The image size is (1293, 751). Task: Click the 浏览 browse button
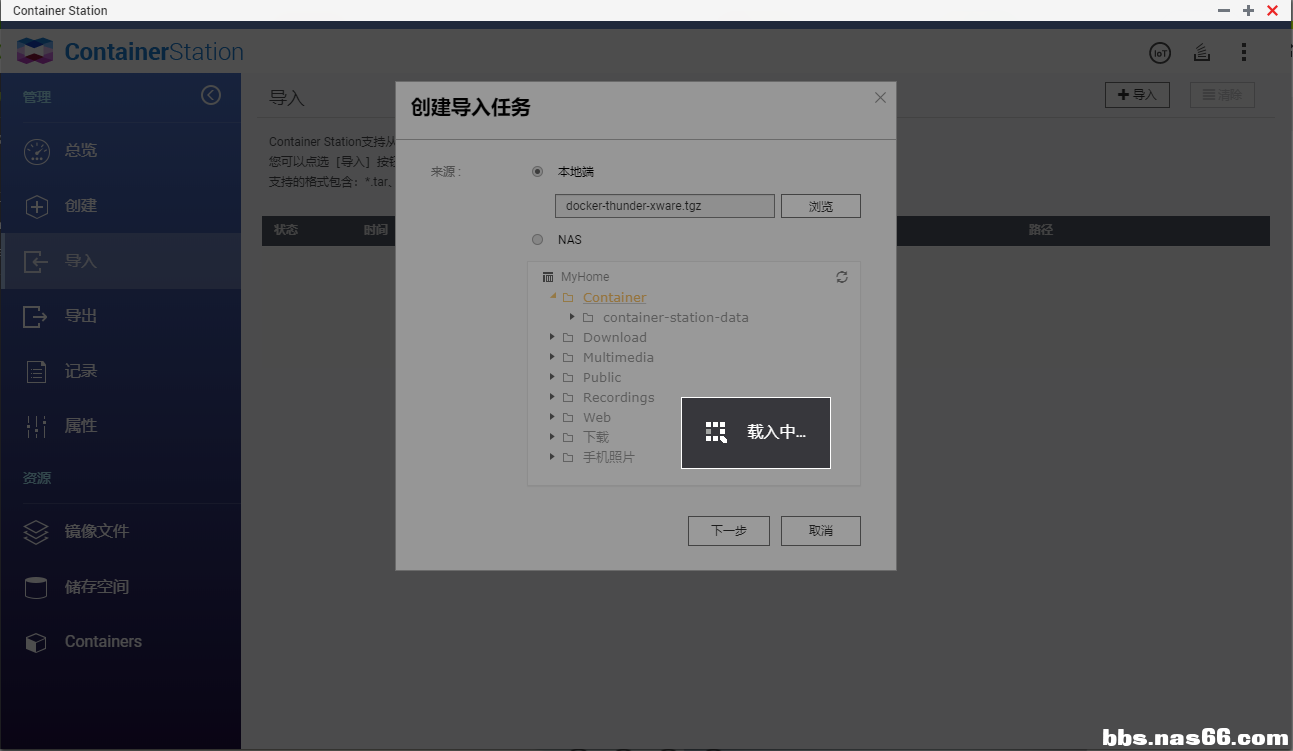(820, 206)
